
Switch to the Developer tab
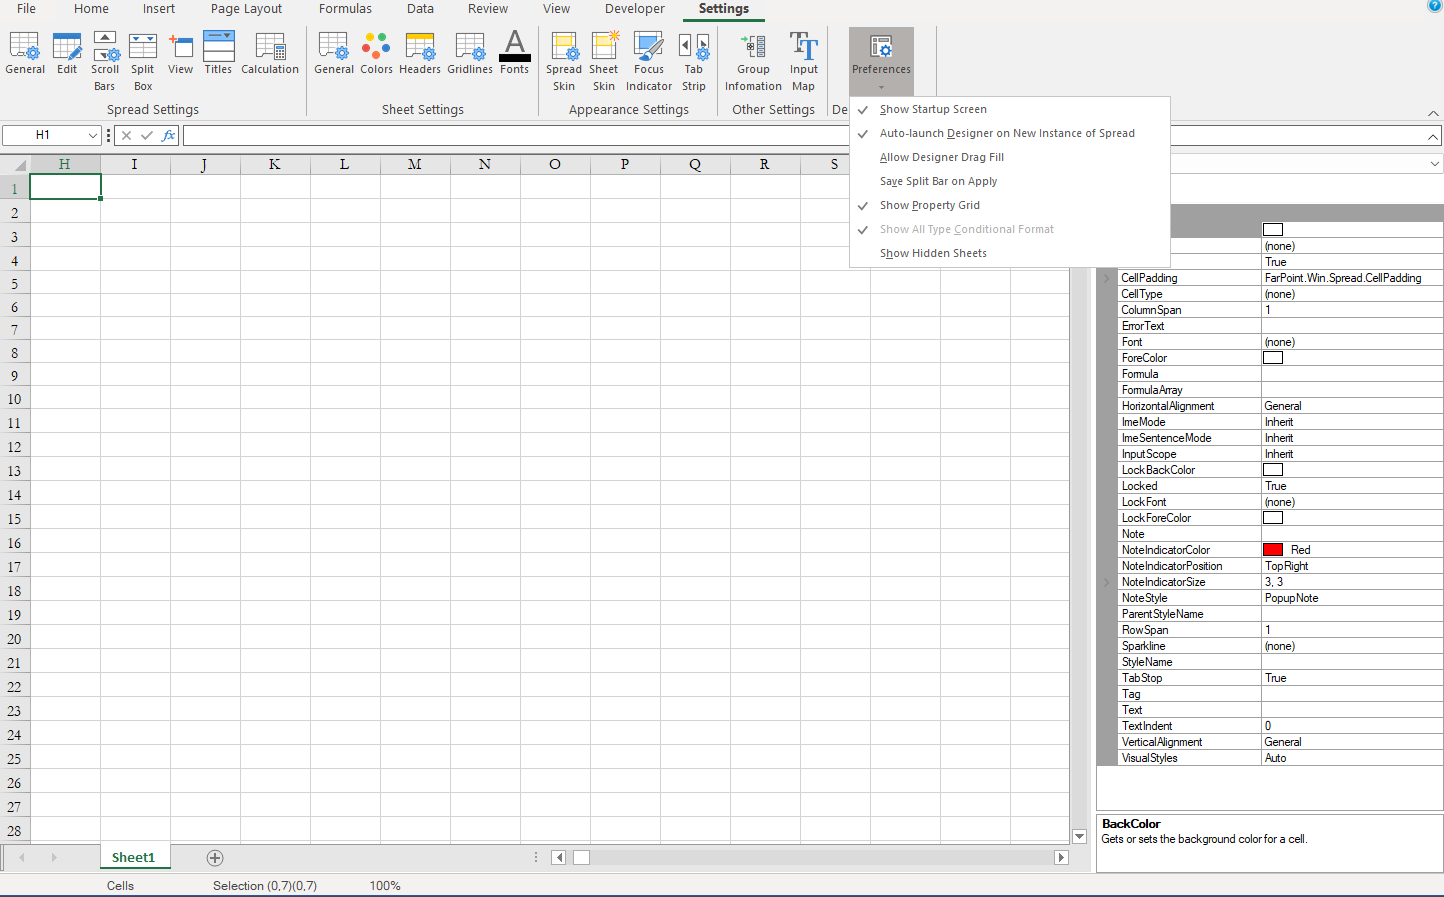point(634,9)
